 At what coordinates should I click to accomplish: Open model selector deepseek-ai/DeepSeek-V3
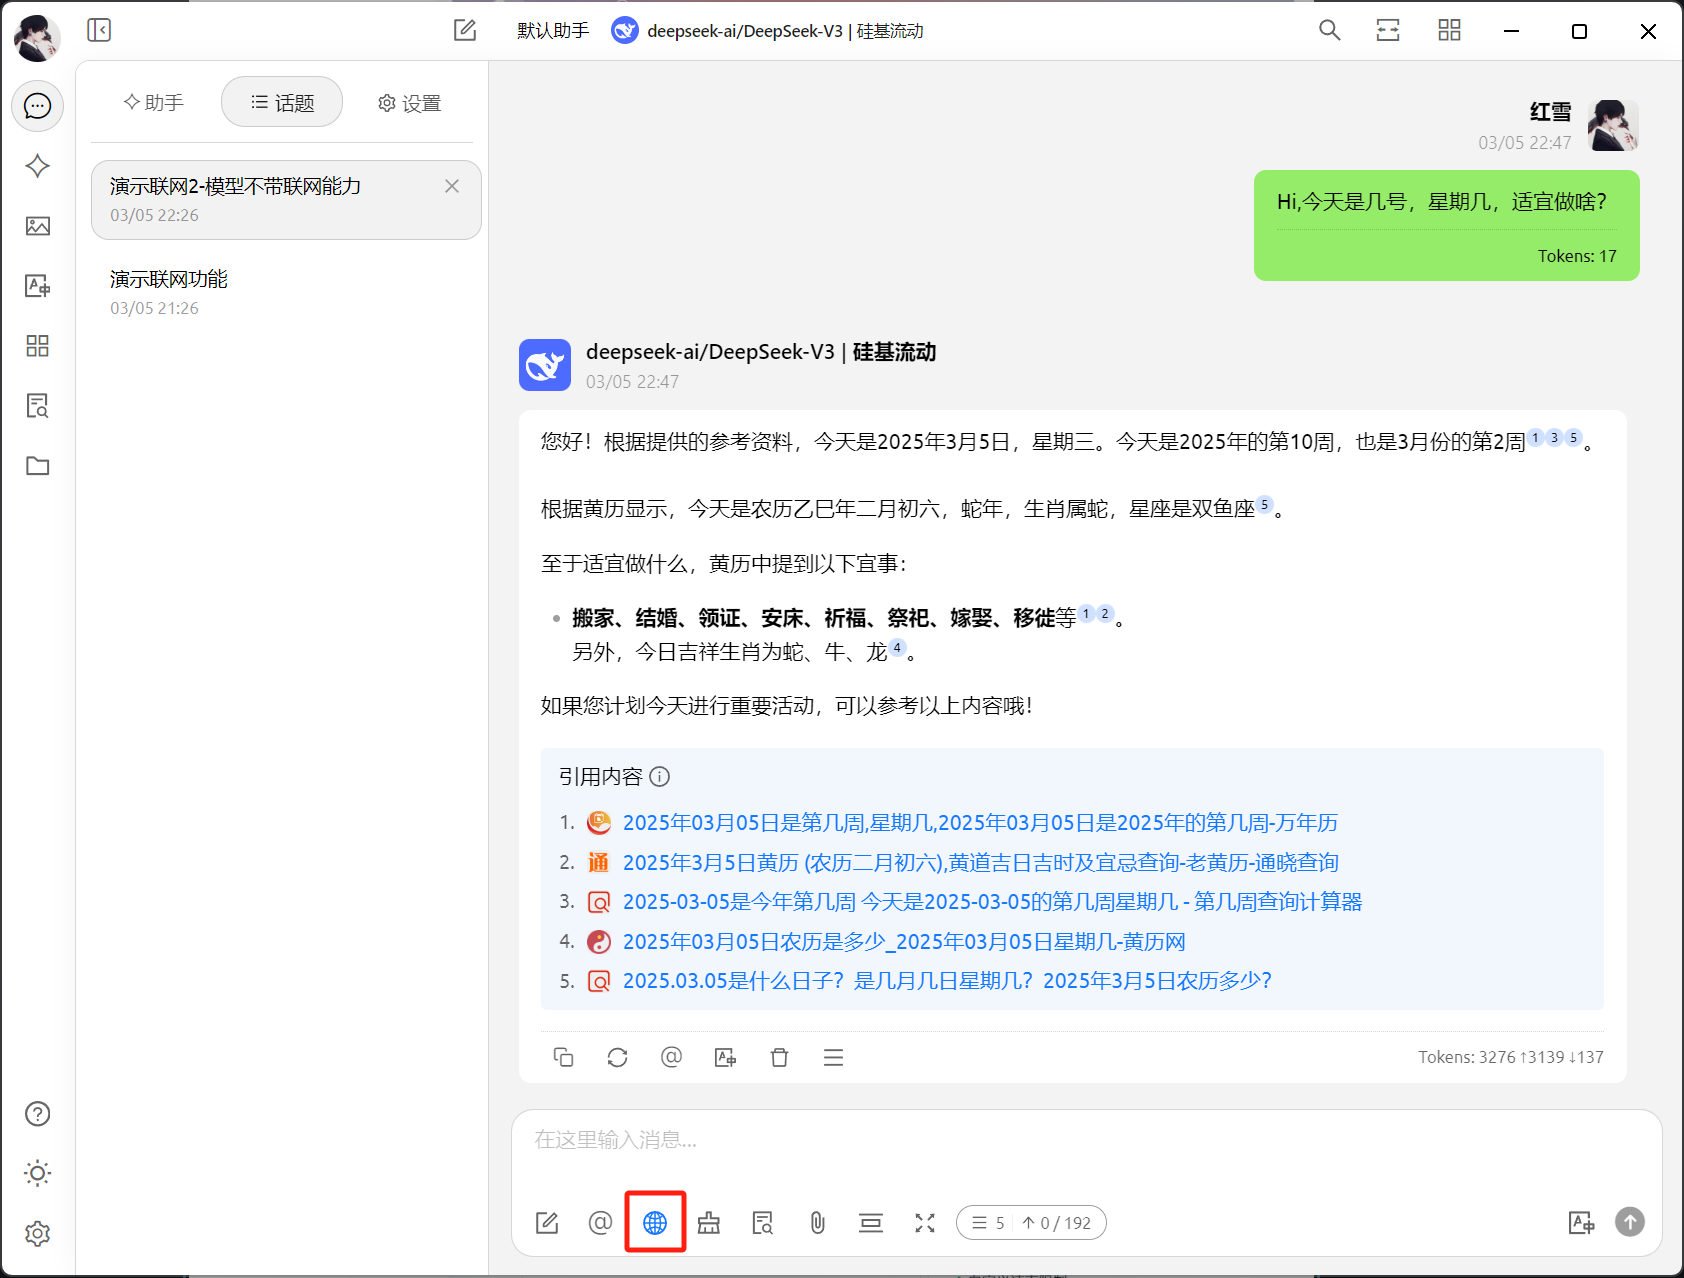[x=768, y=31]
